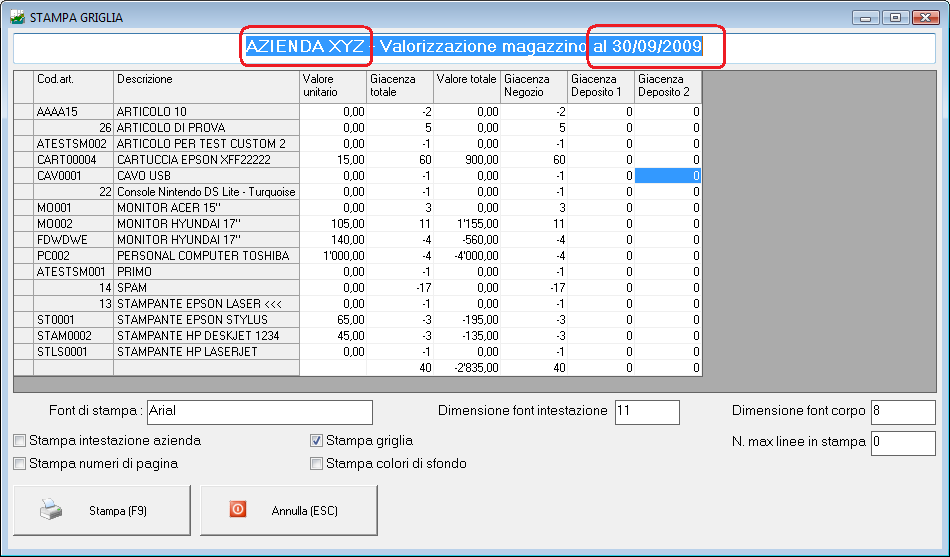Viewport: 950px width, 557px height.
Task: Click the 105,00 unit value cell
Action: pyautogui.click(x=333, y=224)
